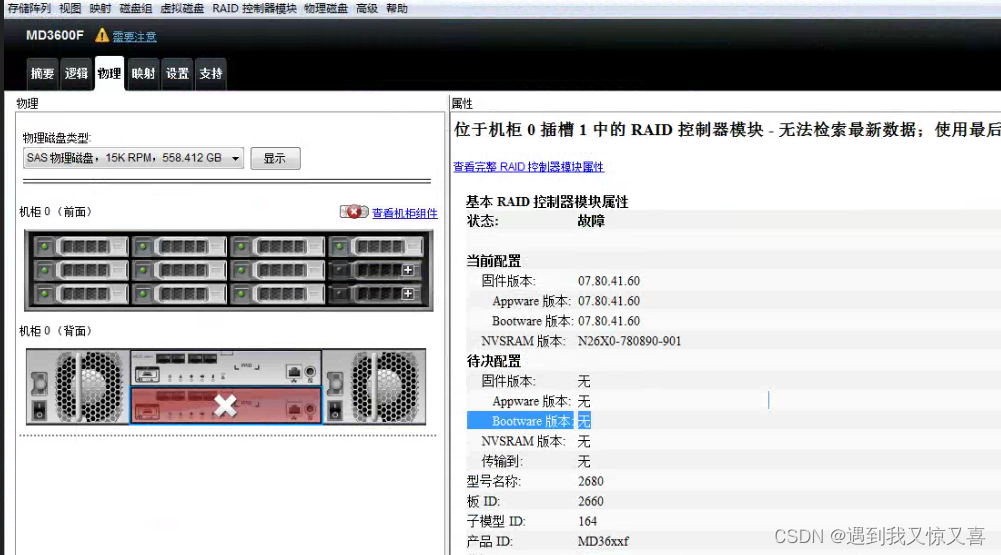Select the second disk in top row

click(179, 246)
